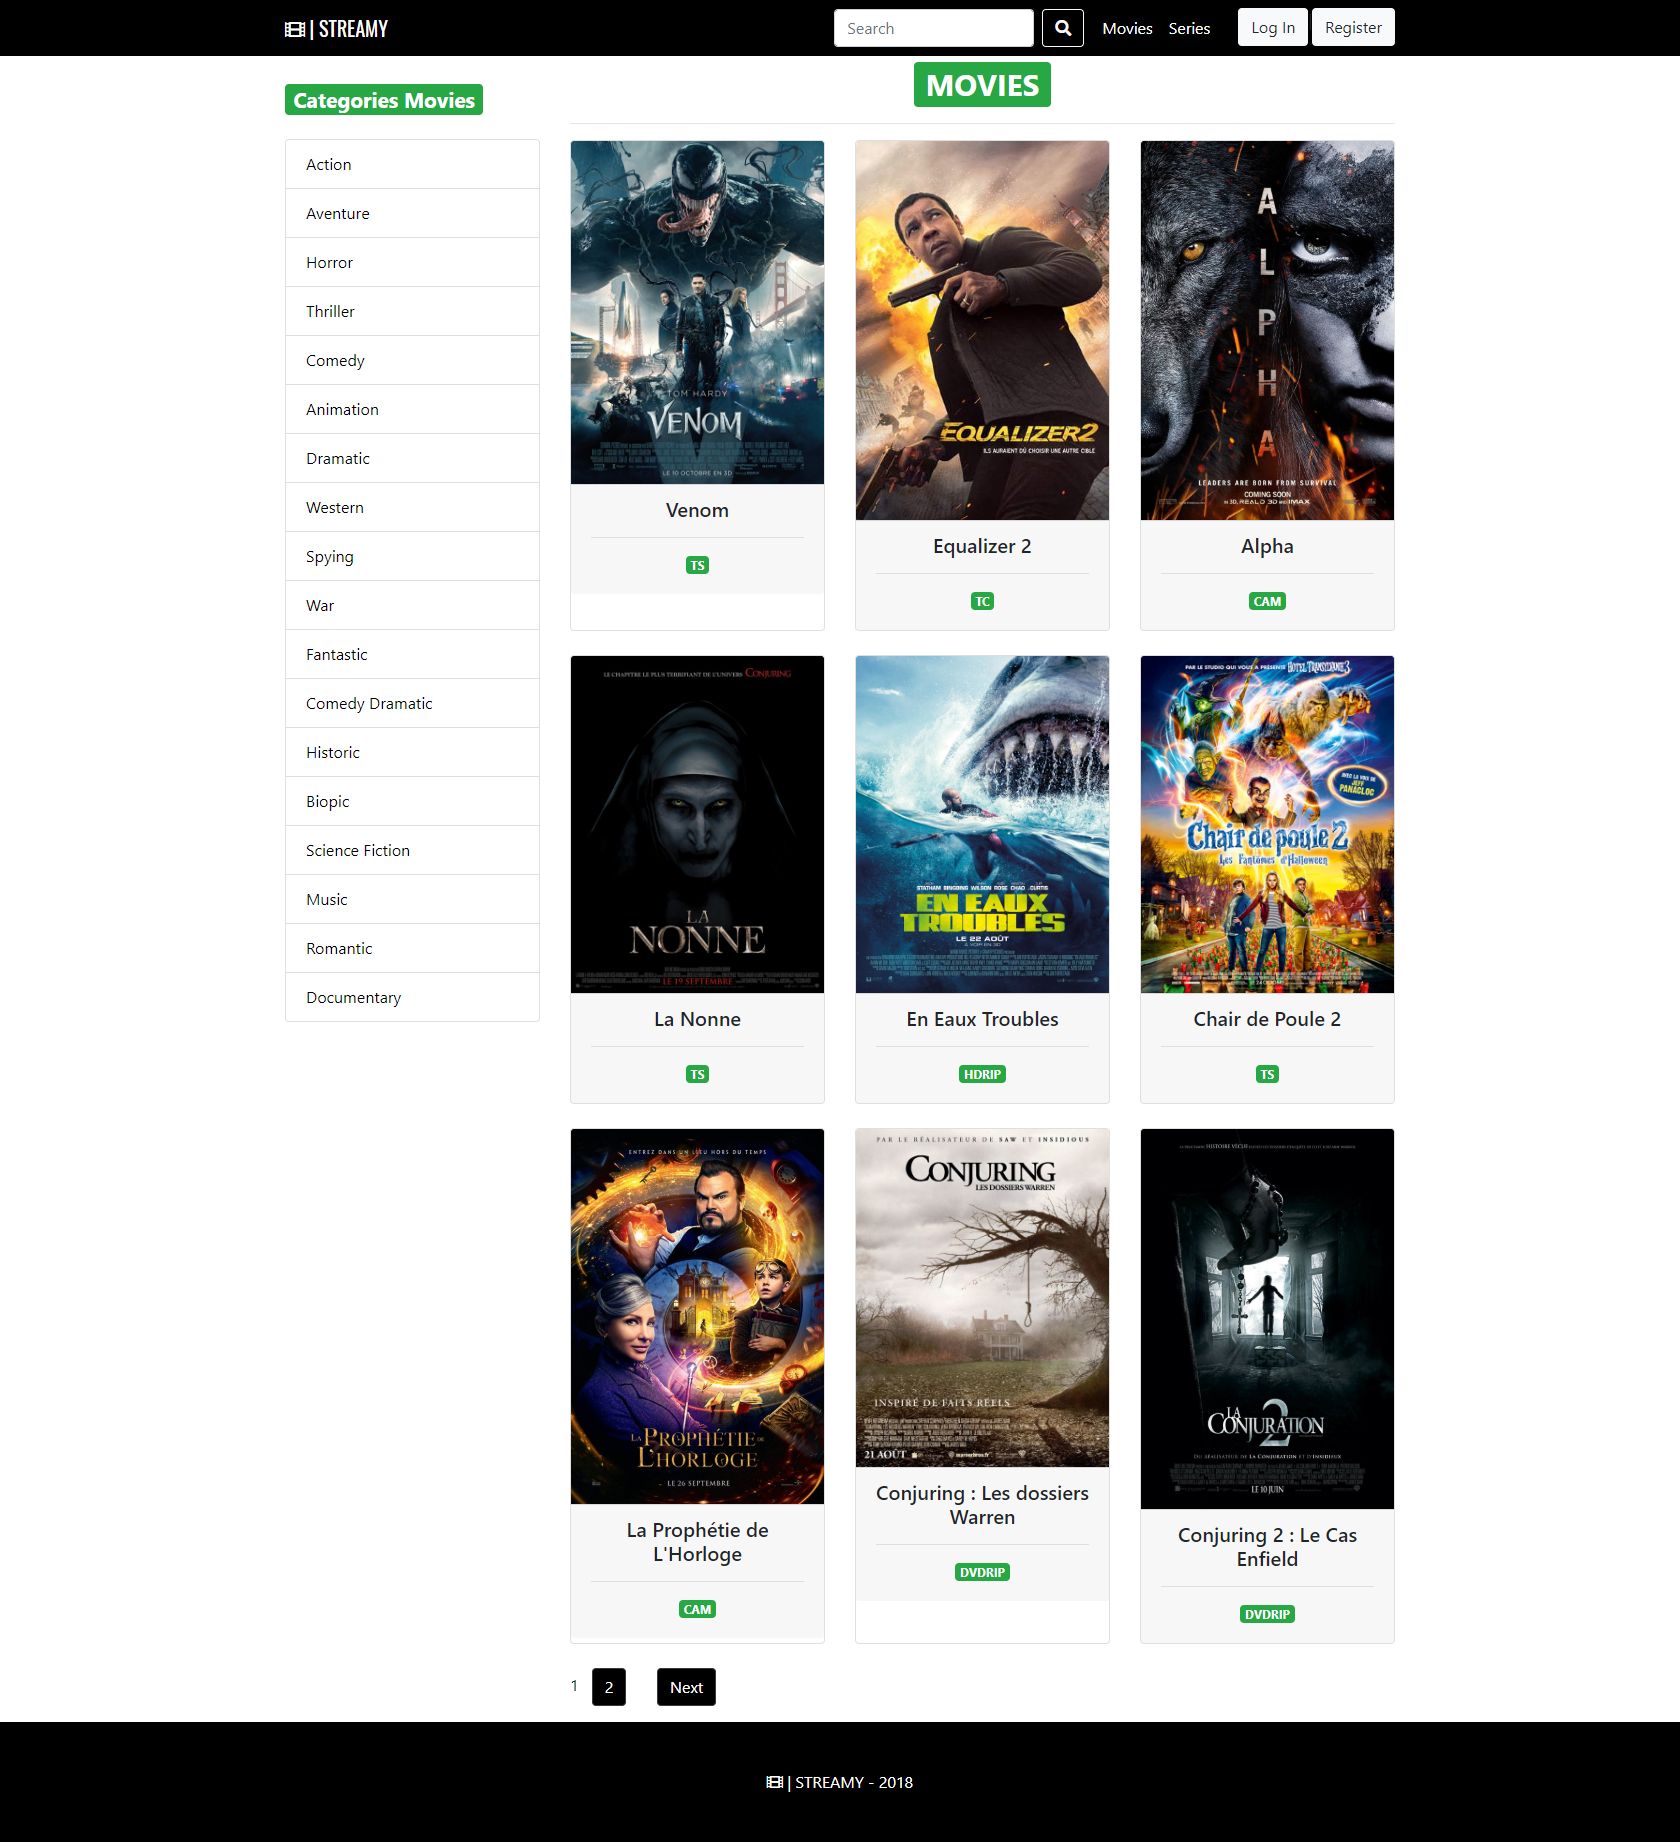Image resolution: width=1680 pixels, height=1842 pixels.
Task: Open the Equalizer 2 poster
Action: (982, 330)
